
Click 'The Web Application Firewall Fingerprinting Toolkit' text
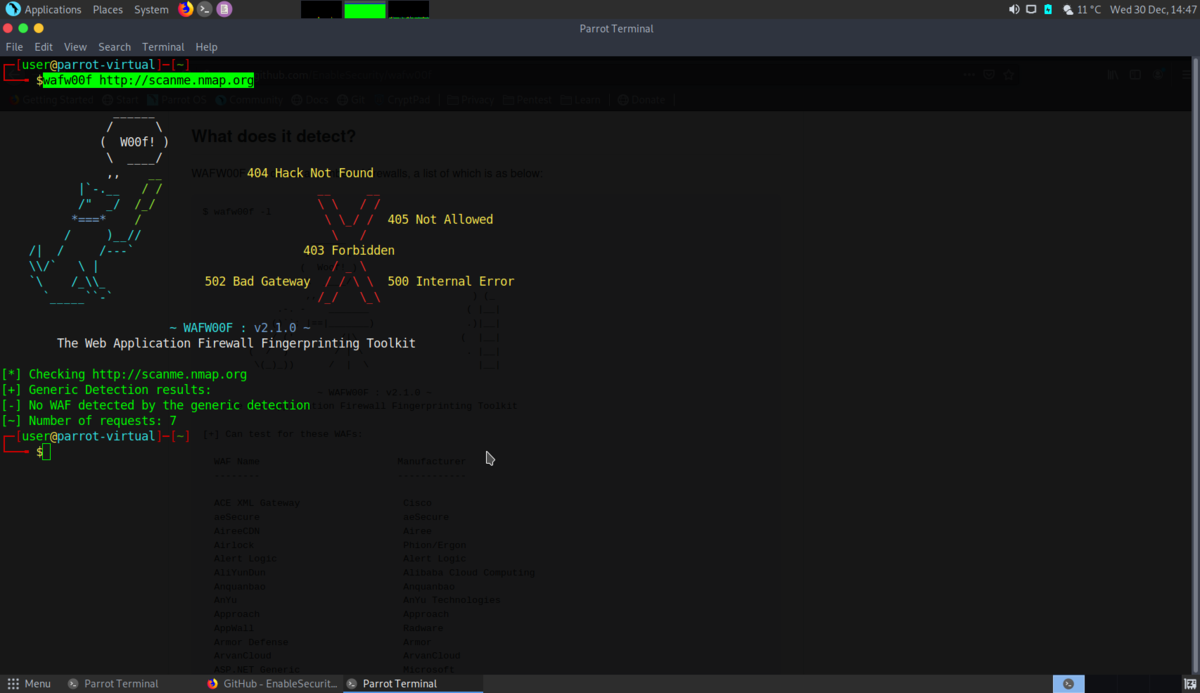pos(236,343)
